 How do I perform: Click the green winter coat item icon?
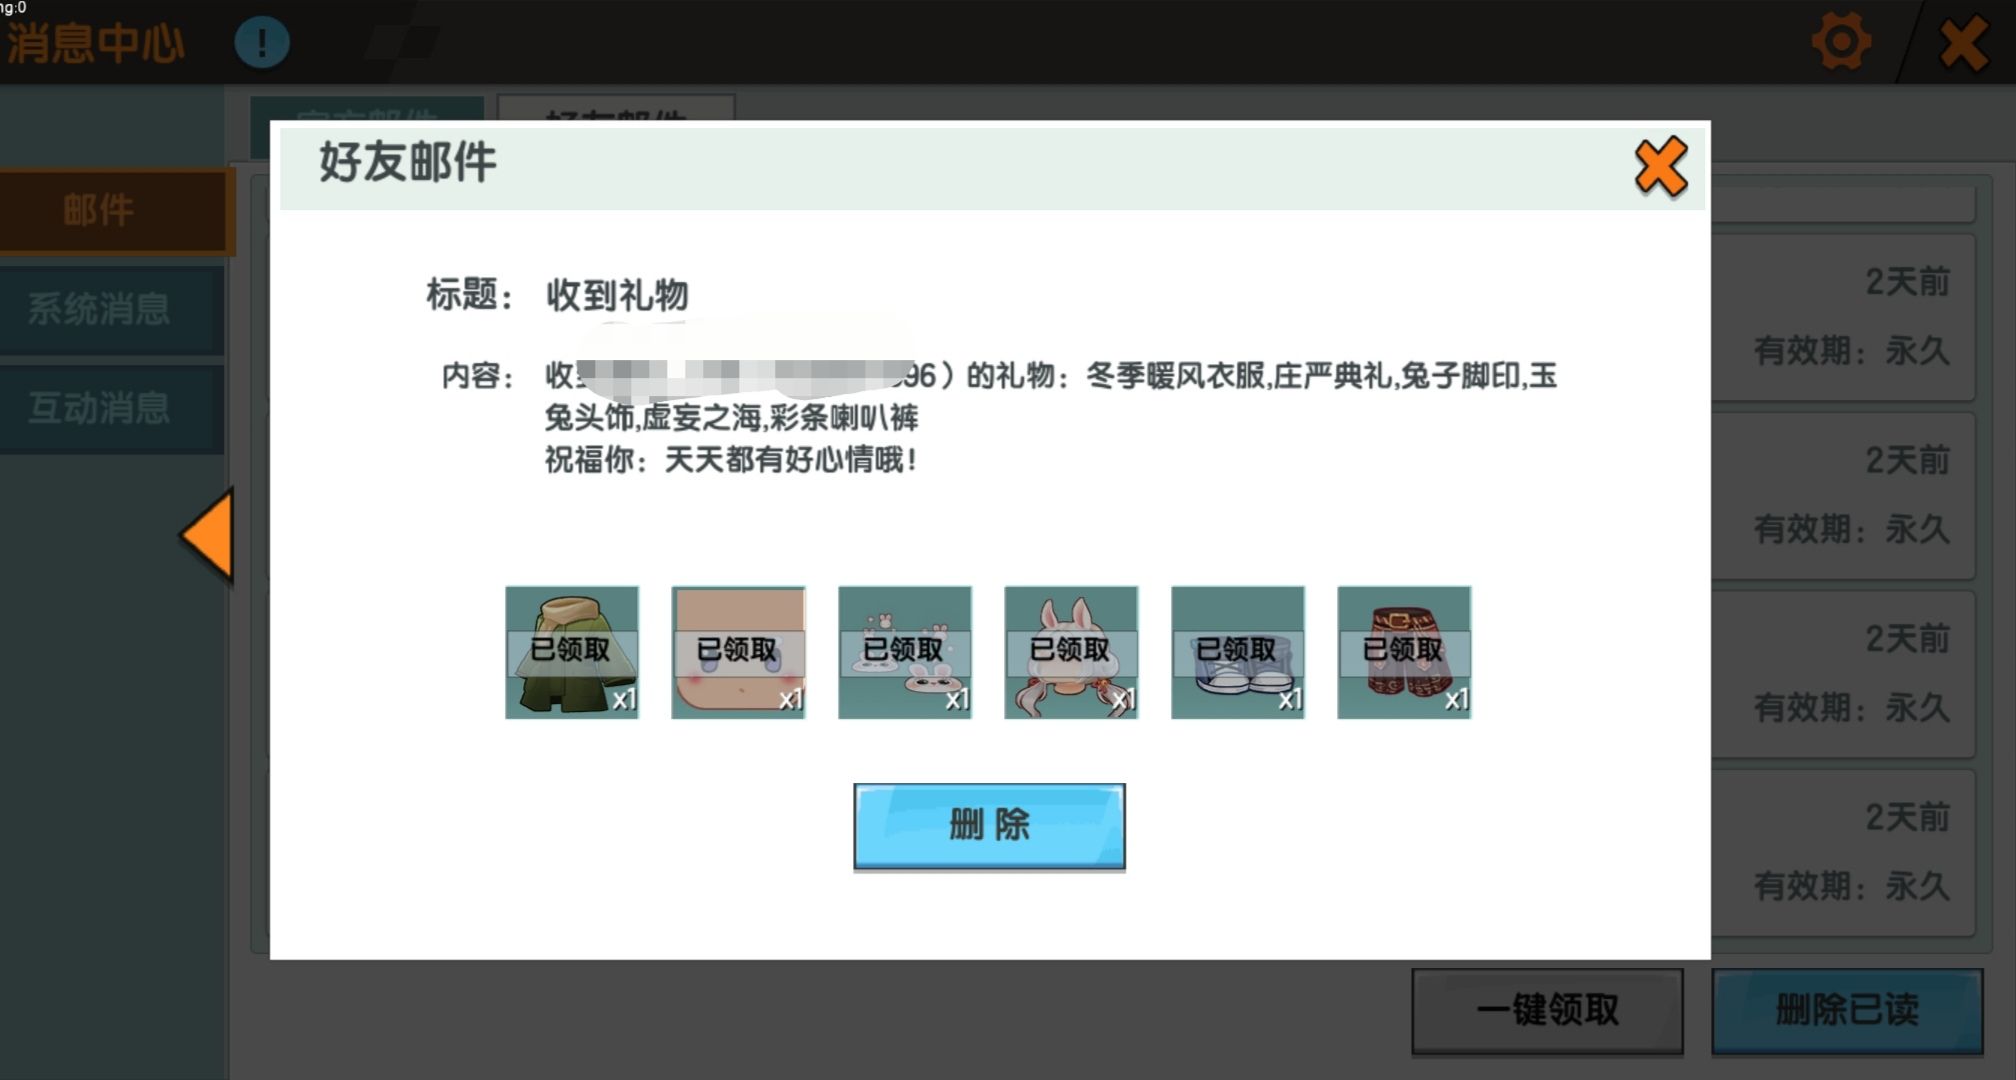coord(571,652)
